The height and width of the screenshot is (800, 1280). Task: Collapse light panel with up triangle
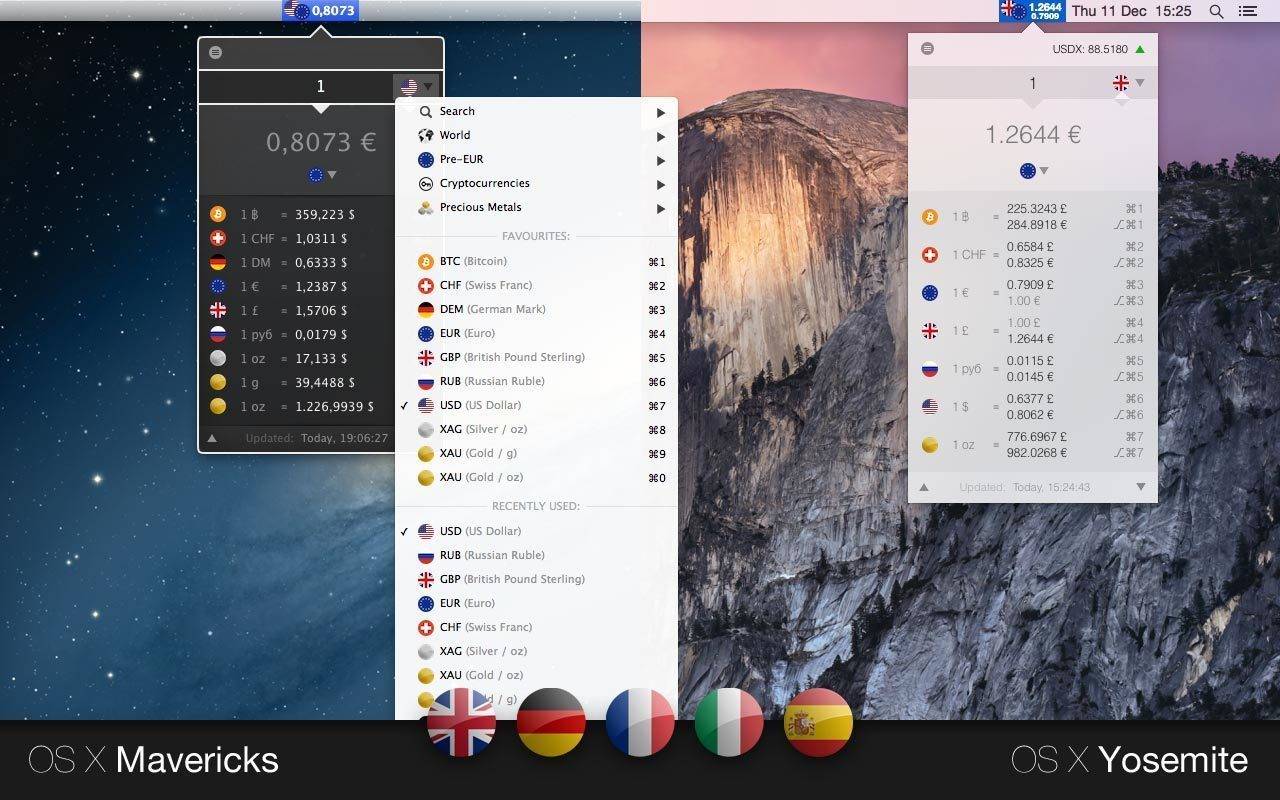(924, 487)
